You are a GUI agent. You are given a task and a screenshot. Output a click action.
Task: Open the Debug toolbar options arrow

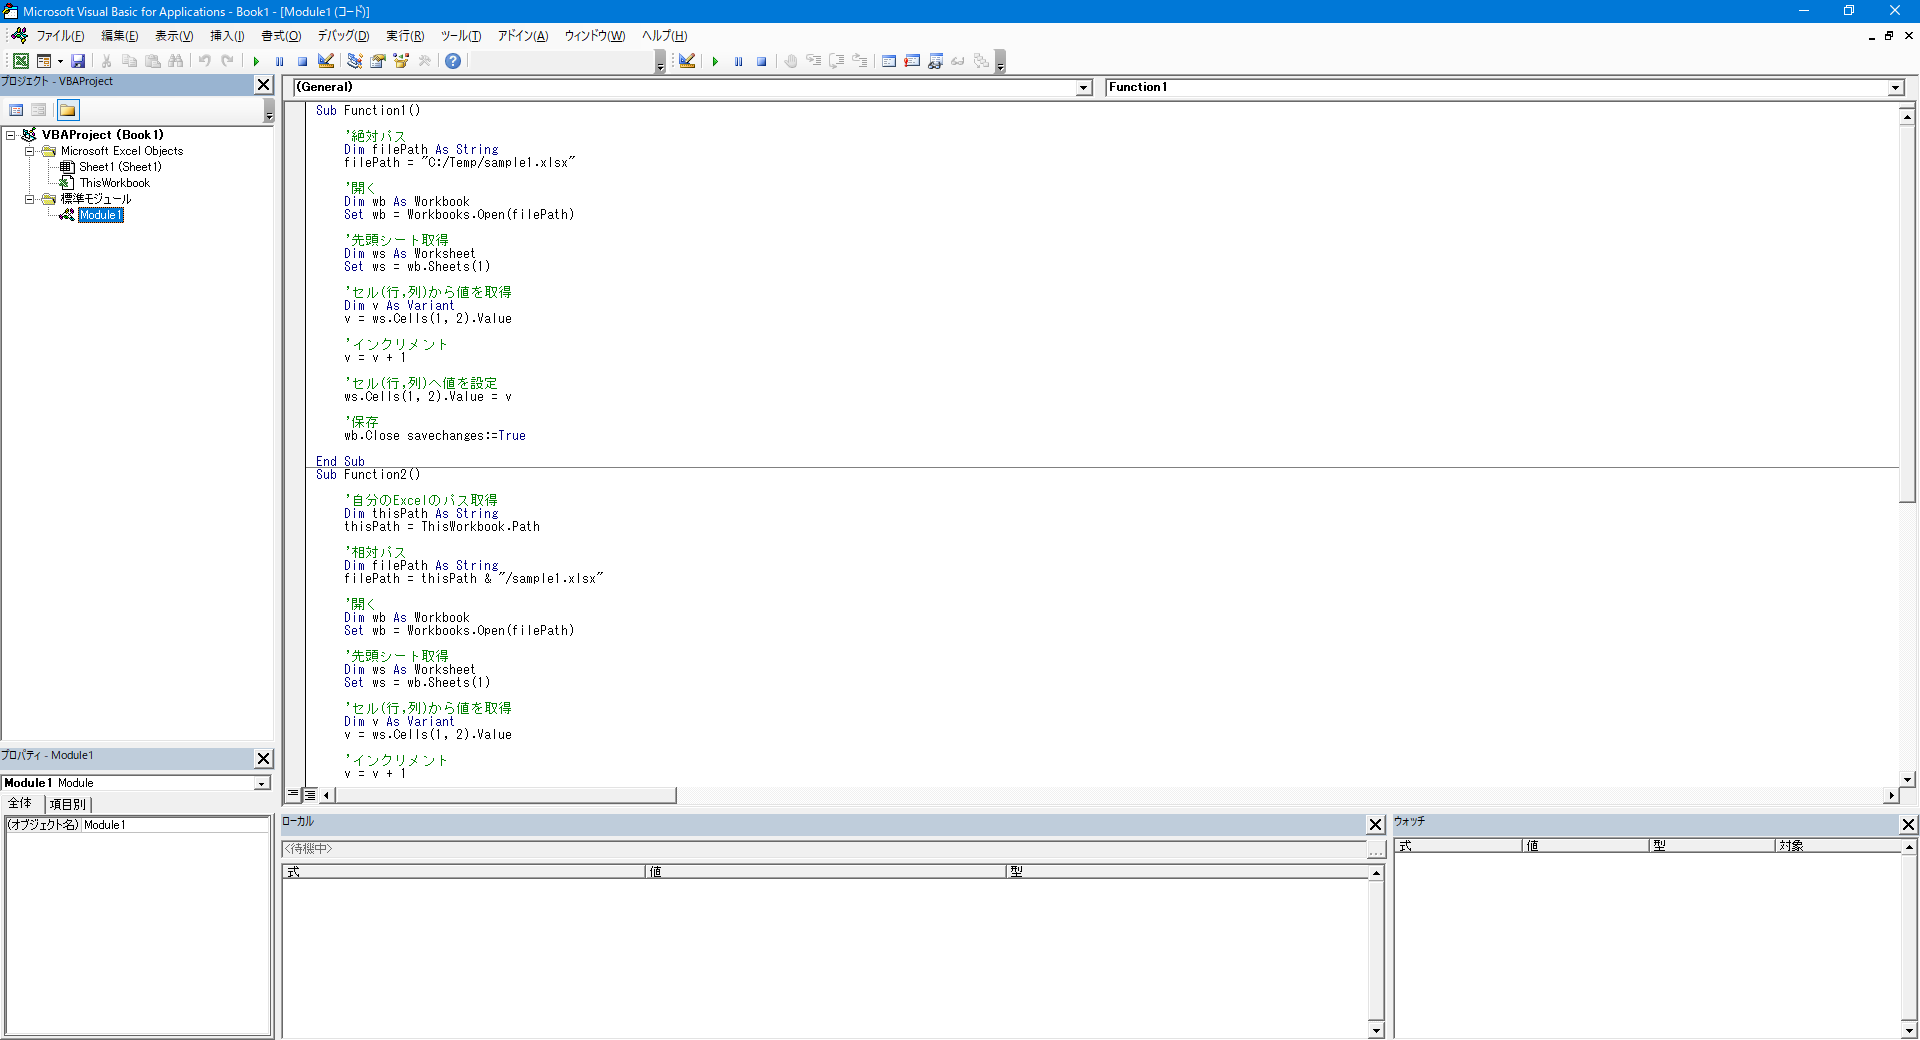[x=1000, y=62]
